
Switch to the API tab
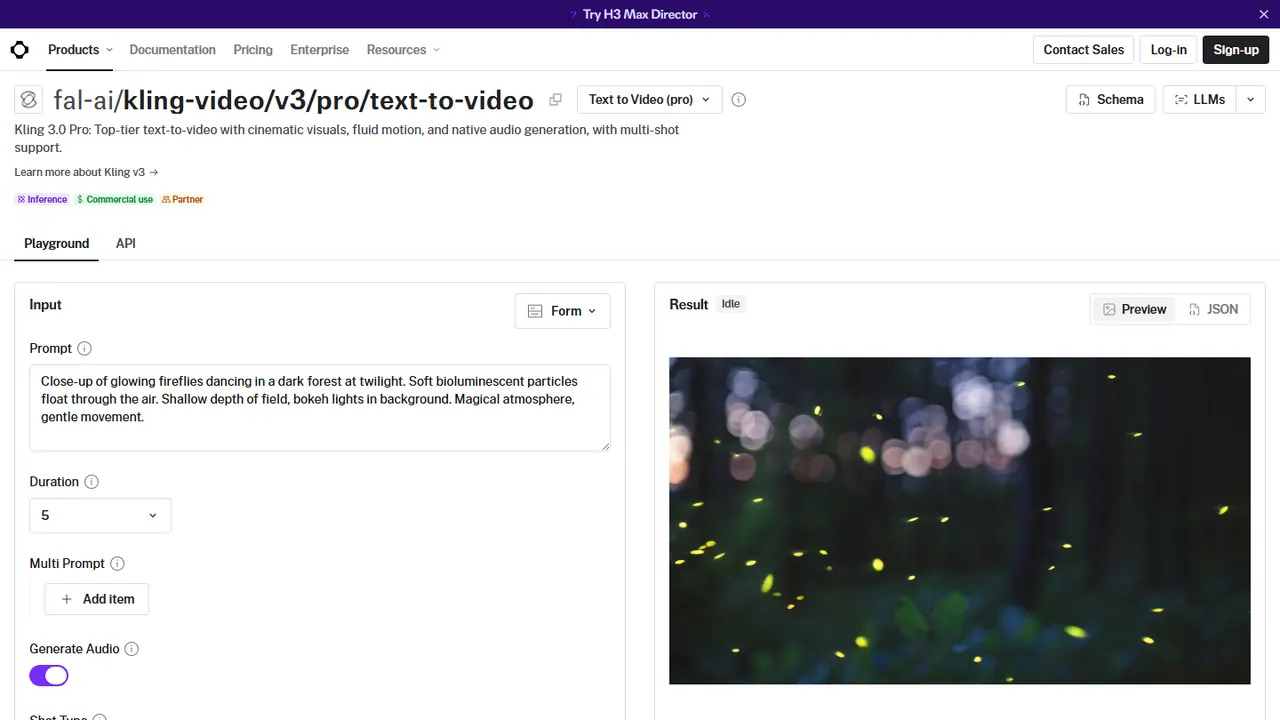(125, 243)
